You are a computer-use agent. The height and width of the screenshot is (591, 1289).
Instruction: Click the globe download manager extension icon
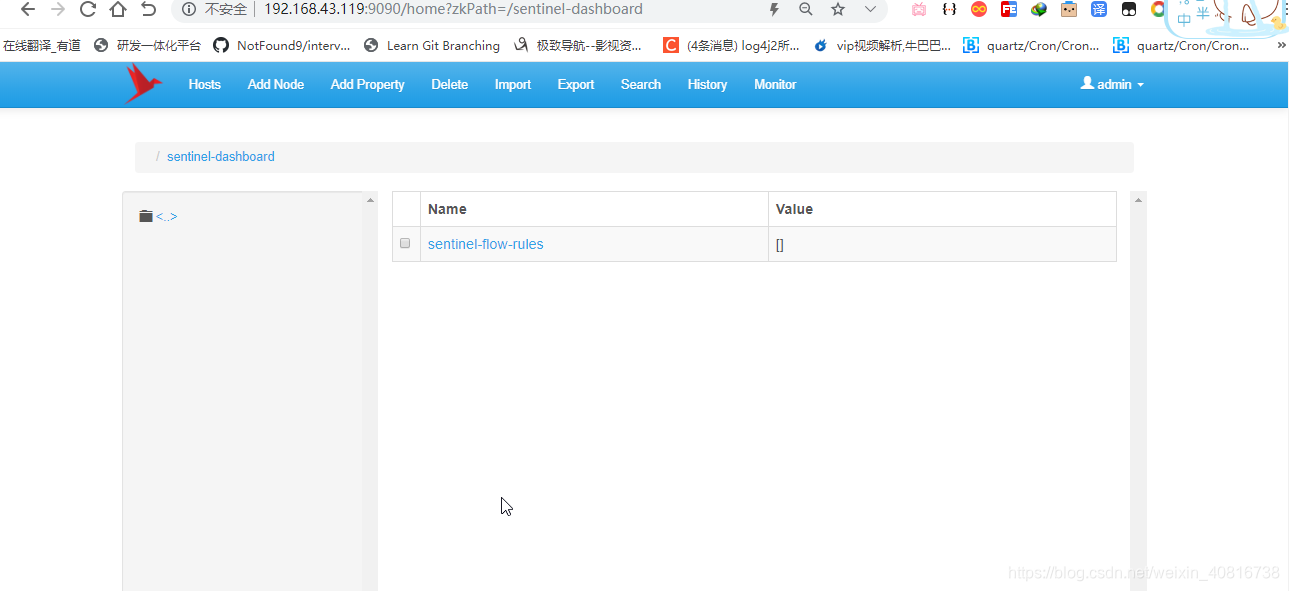(1039, 9)
